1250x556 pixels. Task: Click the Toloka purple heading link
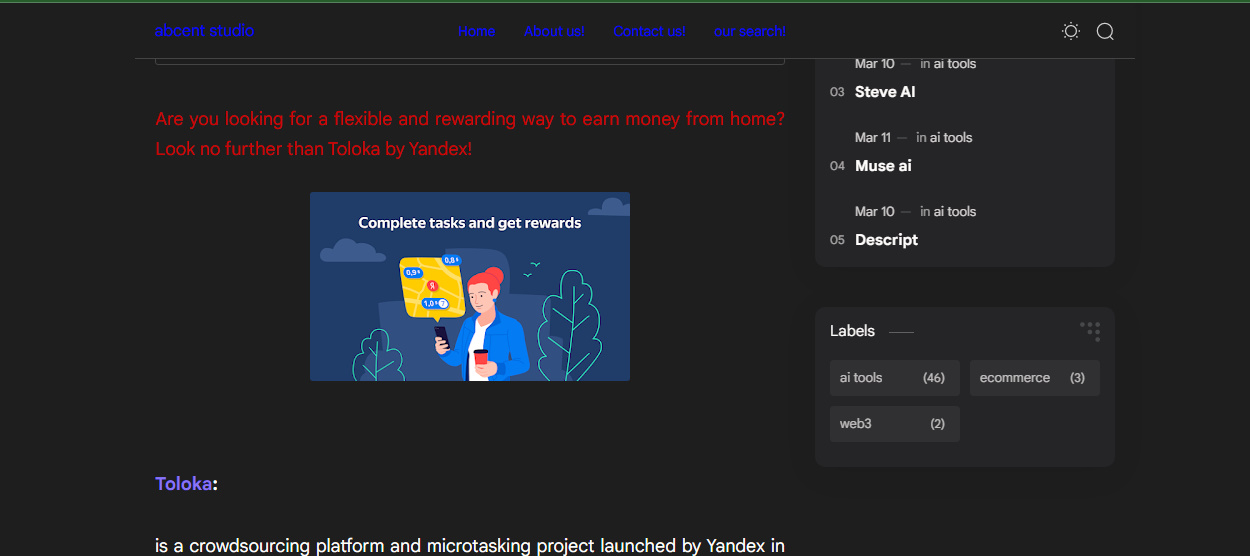point(184,484)
